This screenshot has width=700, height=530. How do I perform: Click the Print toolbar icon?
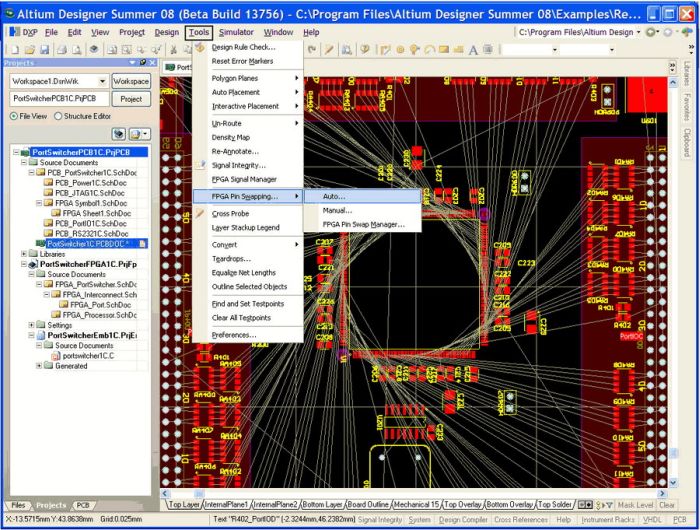coord(62,50)
